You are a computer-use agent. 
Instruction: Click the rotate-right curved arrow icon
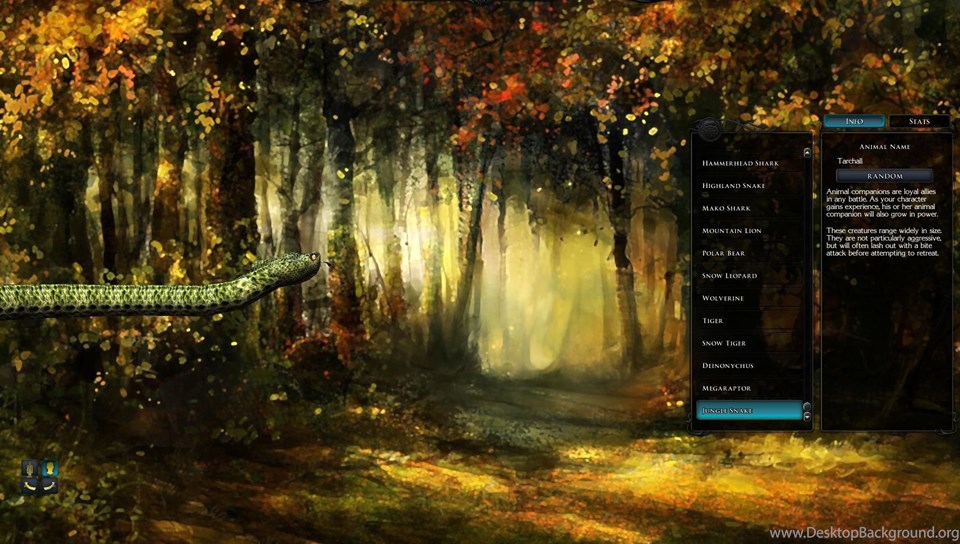coord(49,486)
